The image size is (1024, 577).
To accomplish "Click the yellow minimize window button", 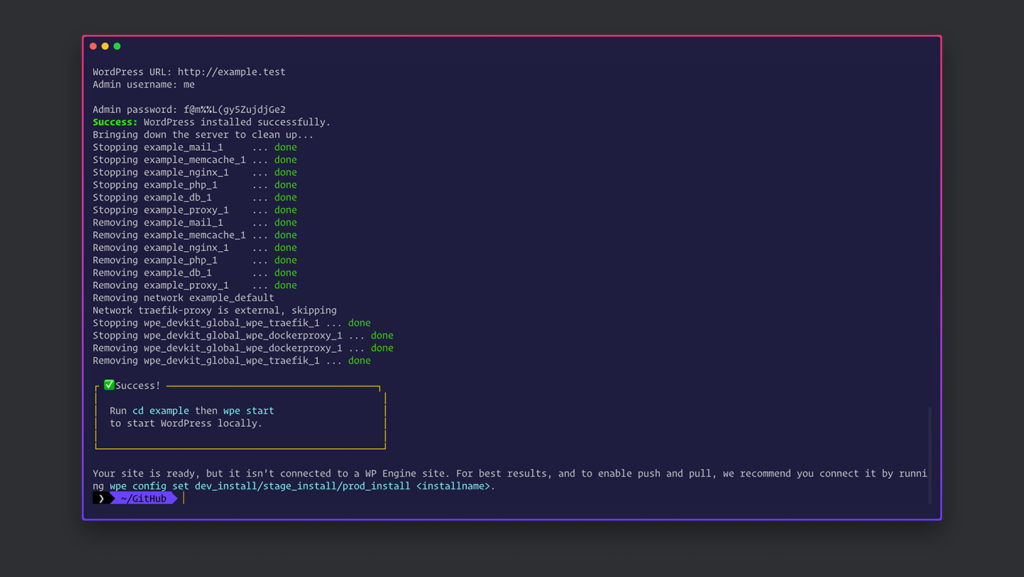I will (105, 46).
